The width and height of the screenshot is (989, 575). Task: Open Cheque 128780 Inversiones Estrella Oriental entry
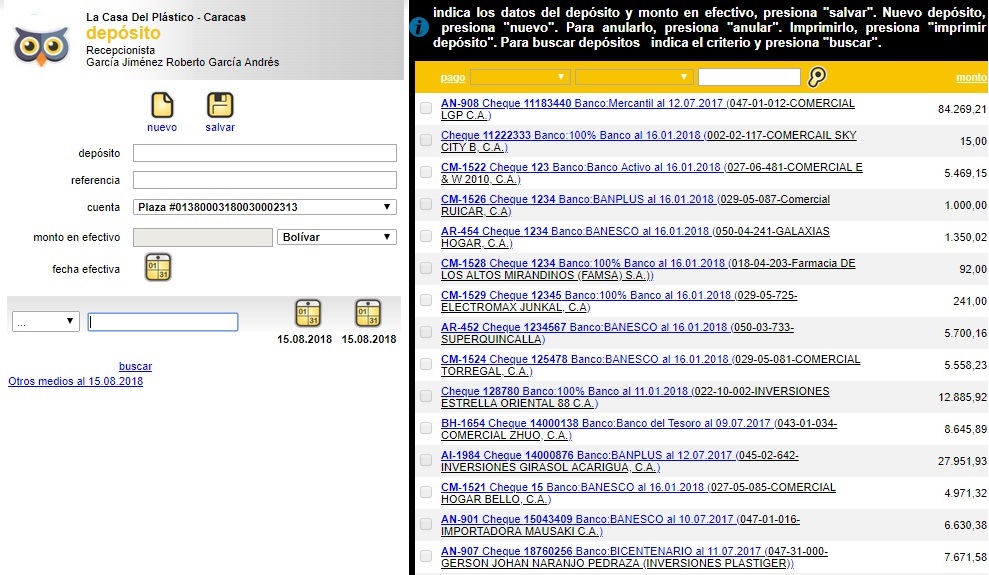click(635, 397)
